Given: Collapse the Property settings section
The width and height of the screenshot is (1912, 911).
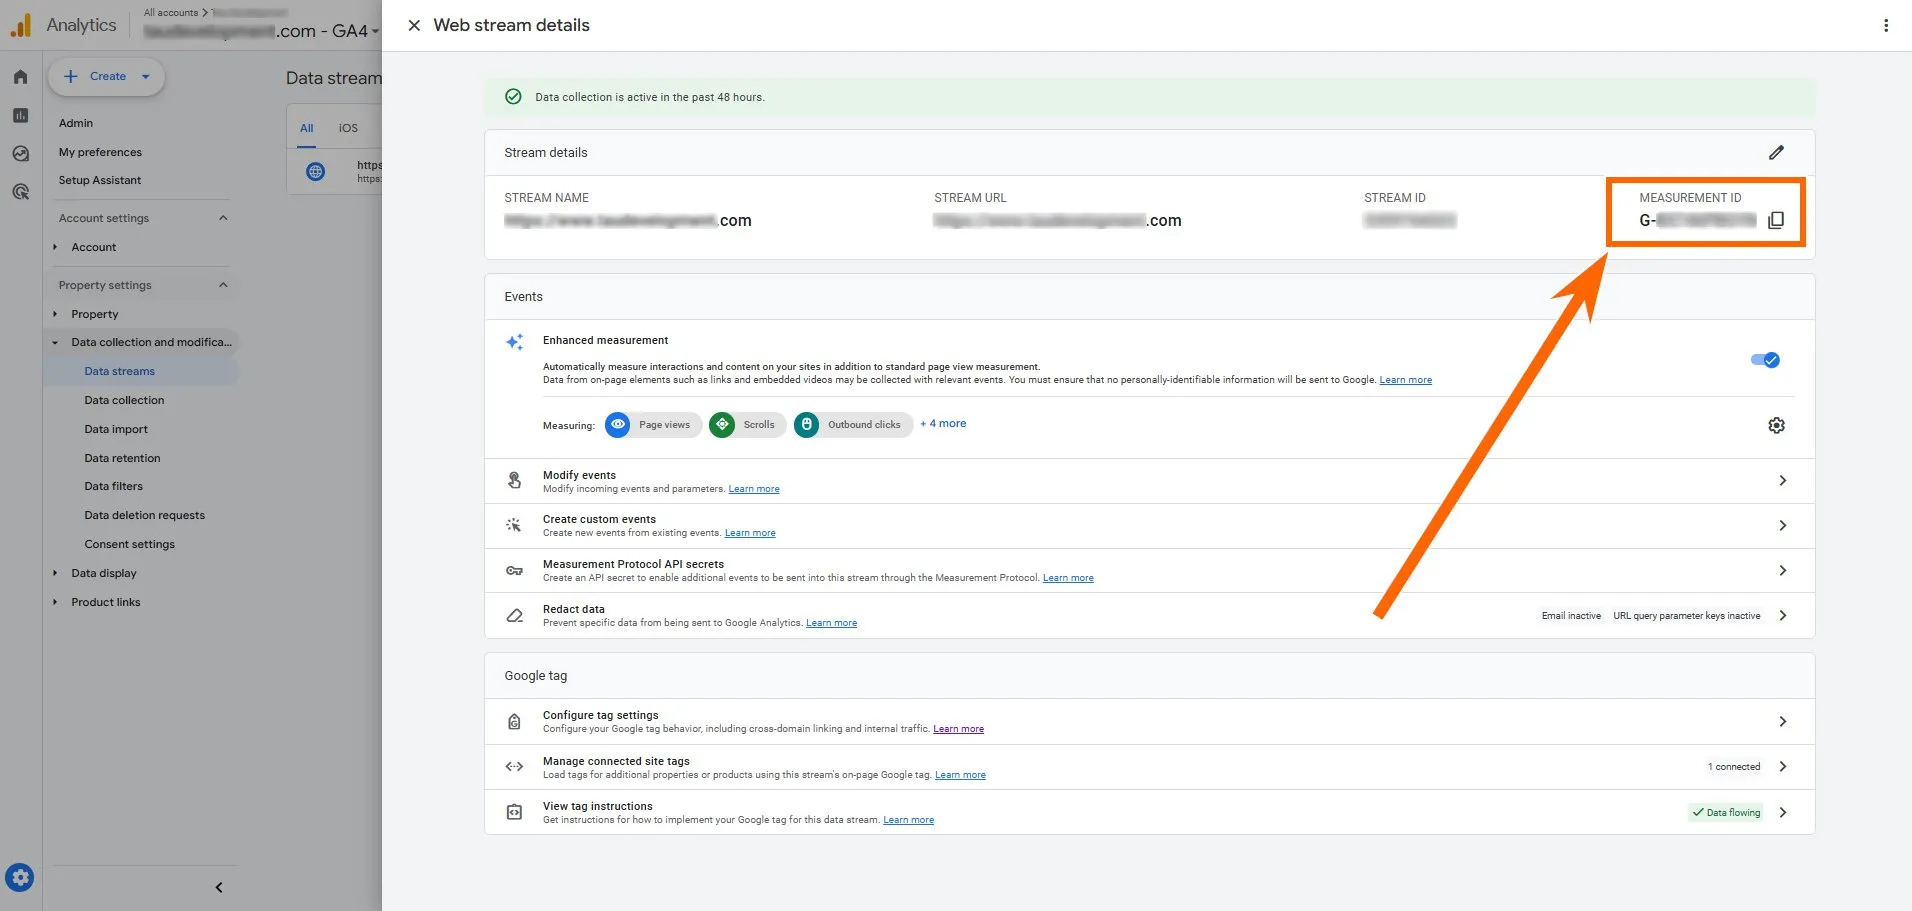Looking at the screenshot, I should click(x=223, y=285).
